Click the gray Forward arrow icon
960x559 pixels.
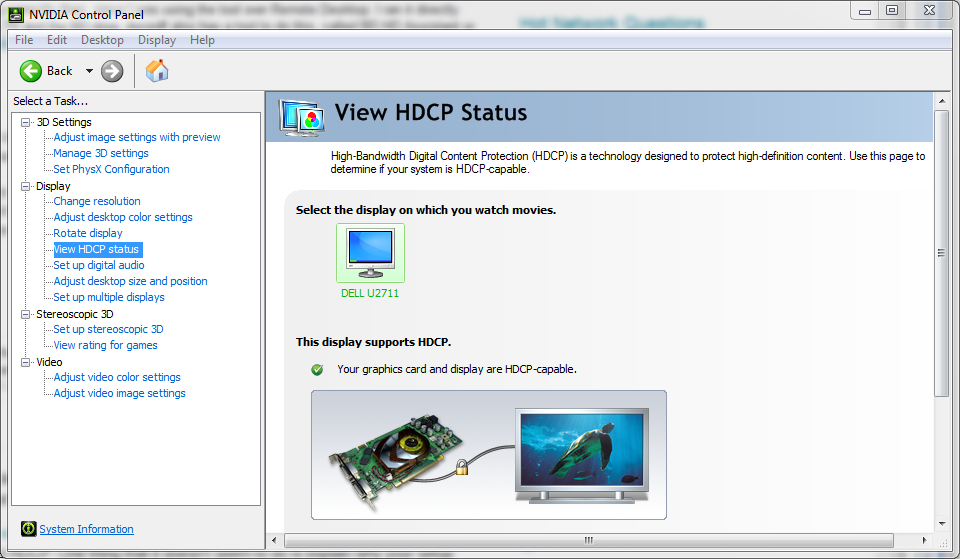pyautogui.click(x=112, y=71)
